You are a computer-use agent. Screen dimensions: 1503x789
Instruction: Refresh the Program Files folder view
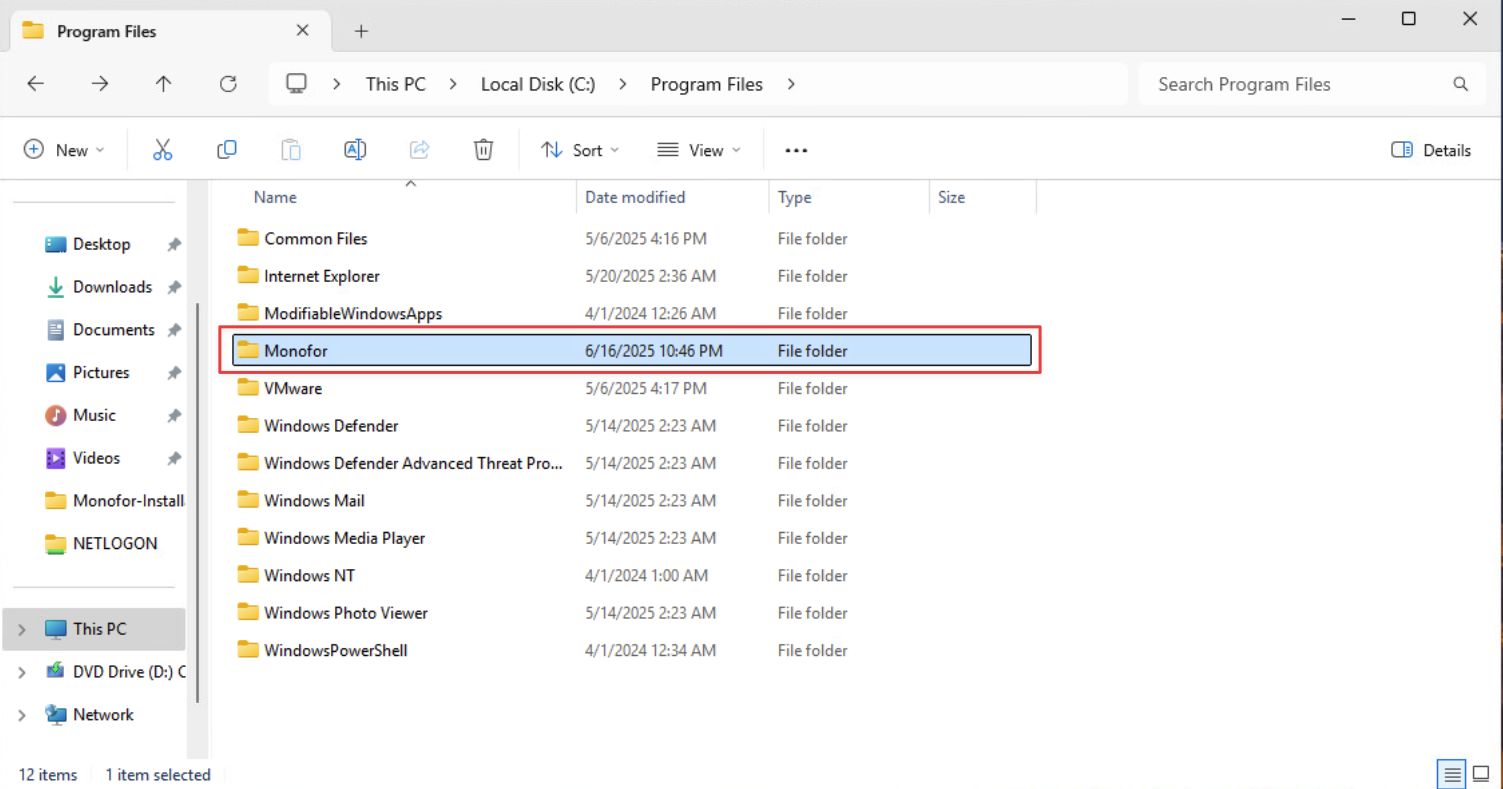click(228, 84)
